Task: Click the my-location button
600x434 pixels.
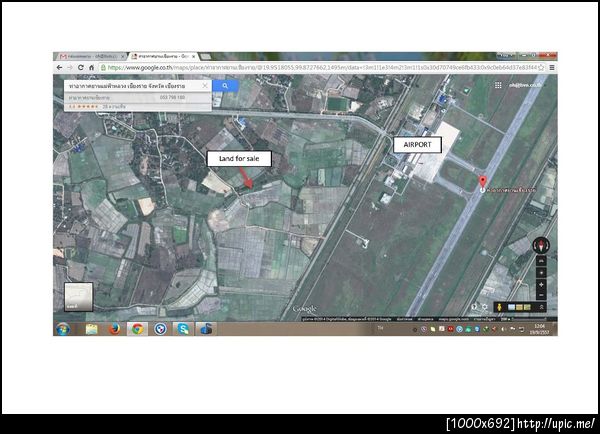Action: point(541,273)
